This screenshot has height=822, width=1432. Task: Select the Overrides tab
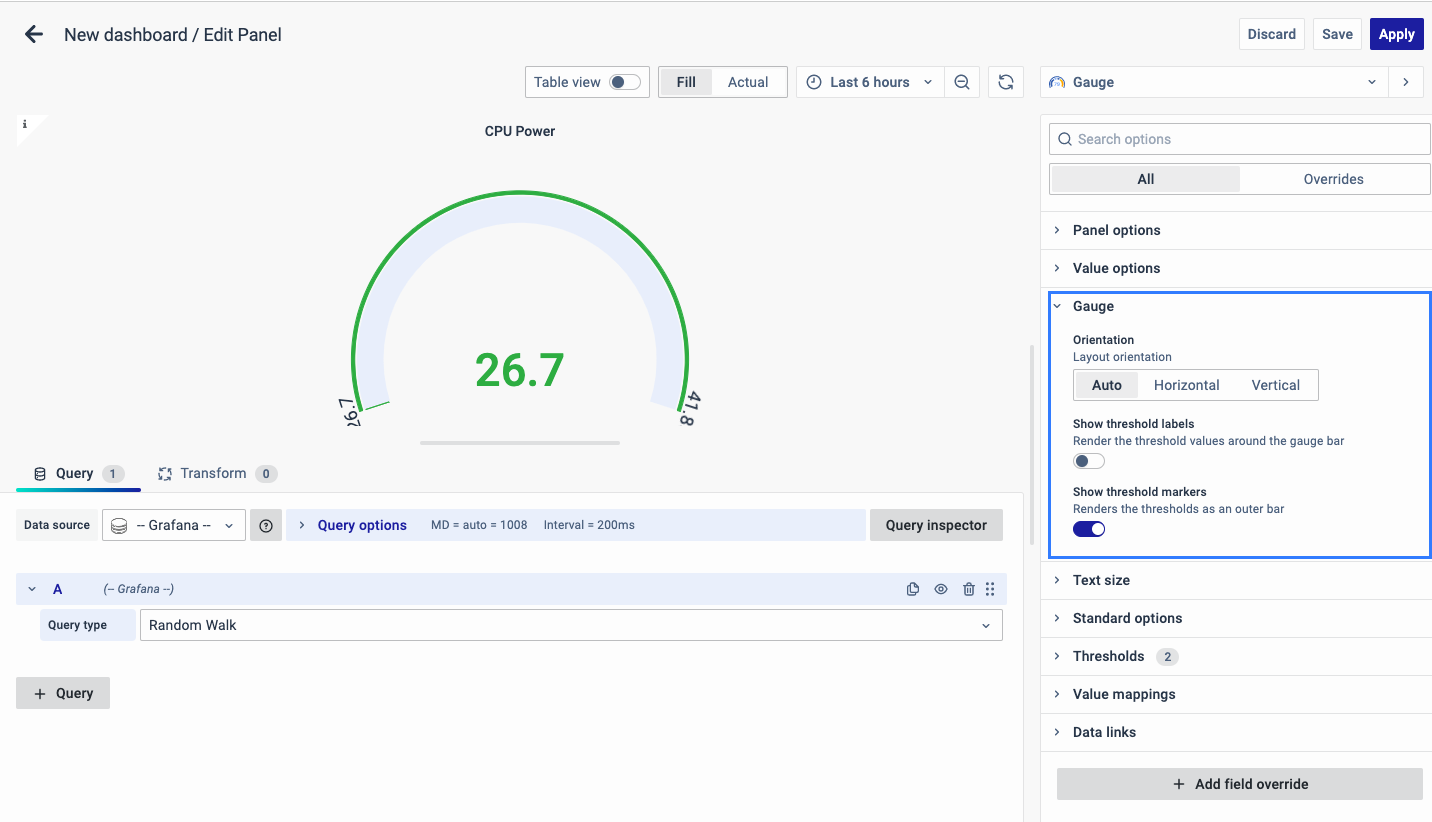1333,179
